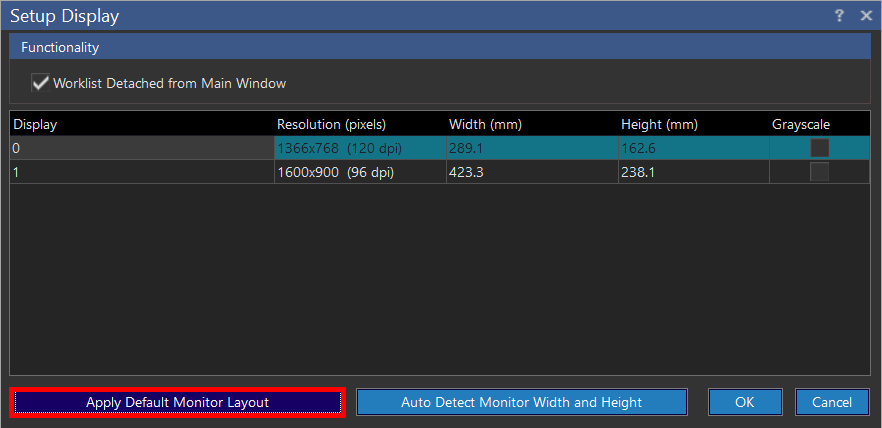Collapse the Functionality section header

[440, 47]
